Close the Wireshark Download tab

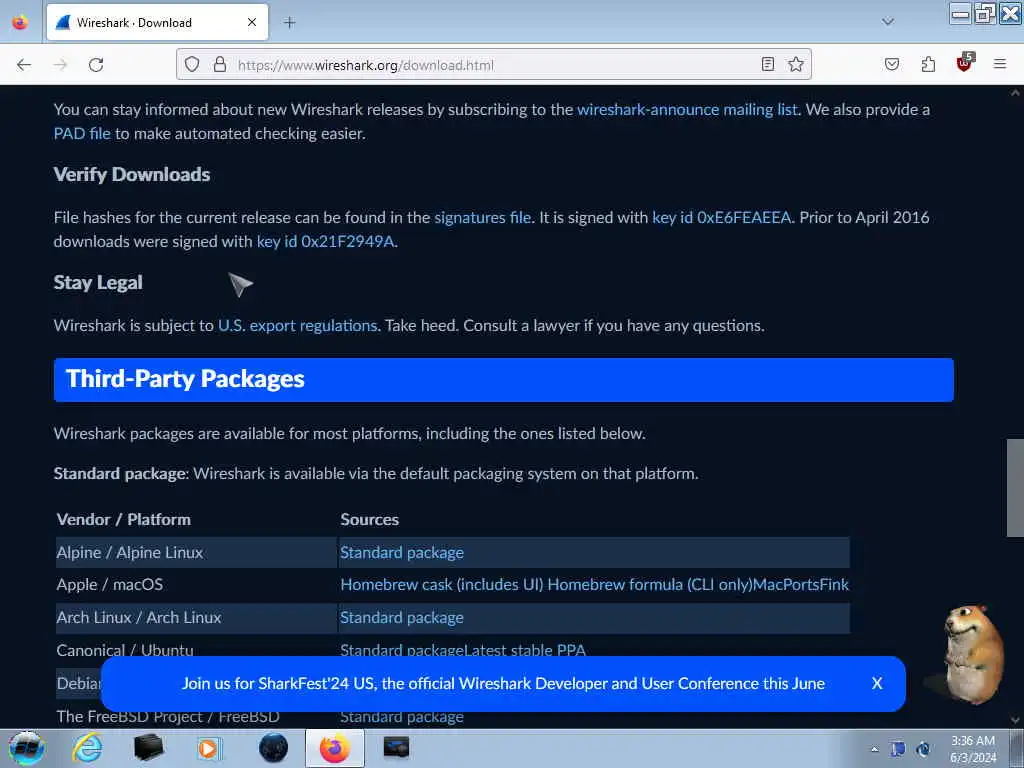click(252, 22)
